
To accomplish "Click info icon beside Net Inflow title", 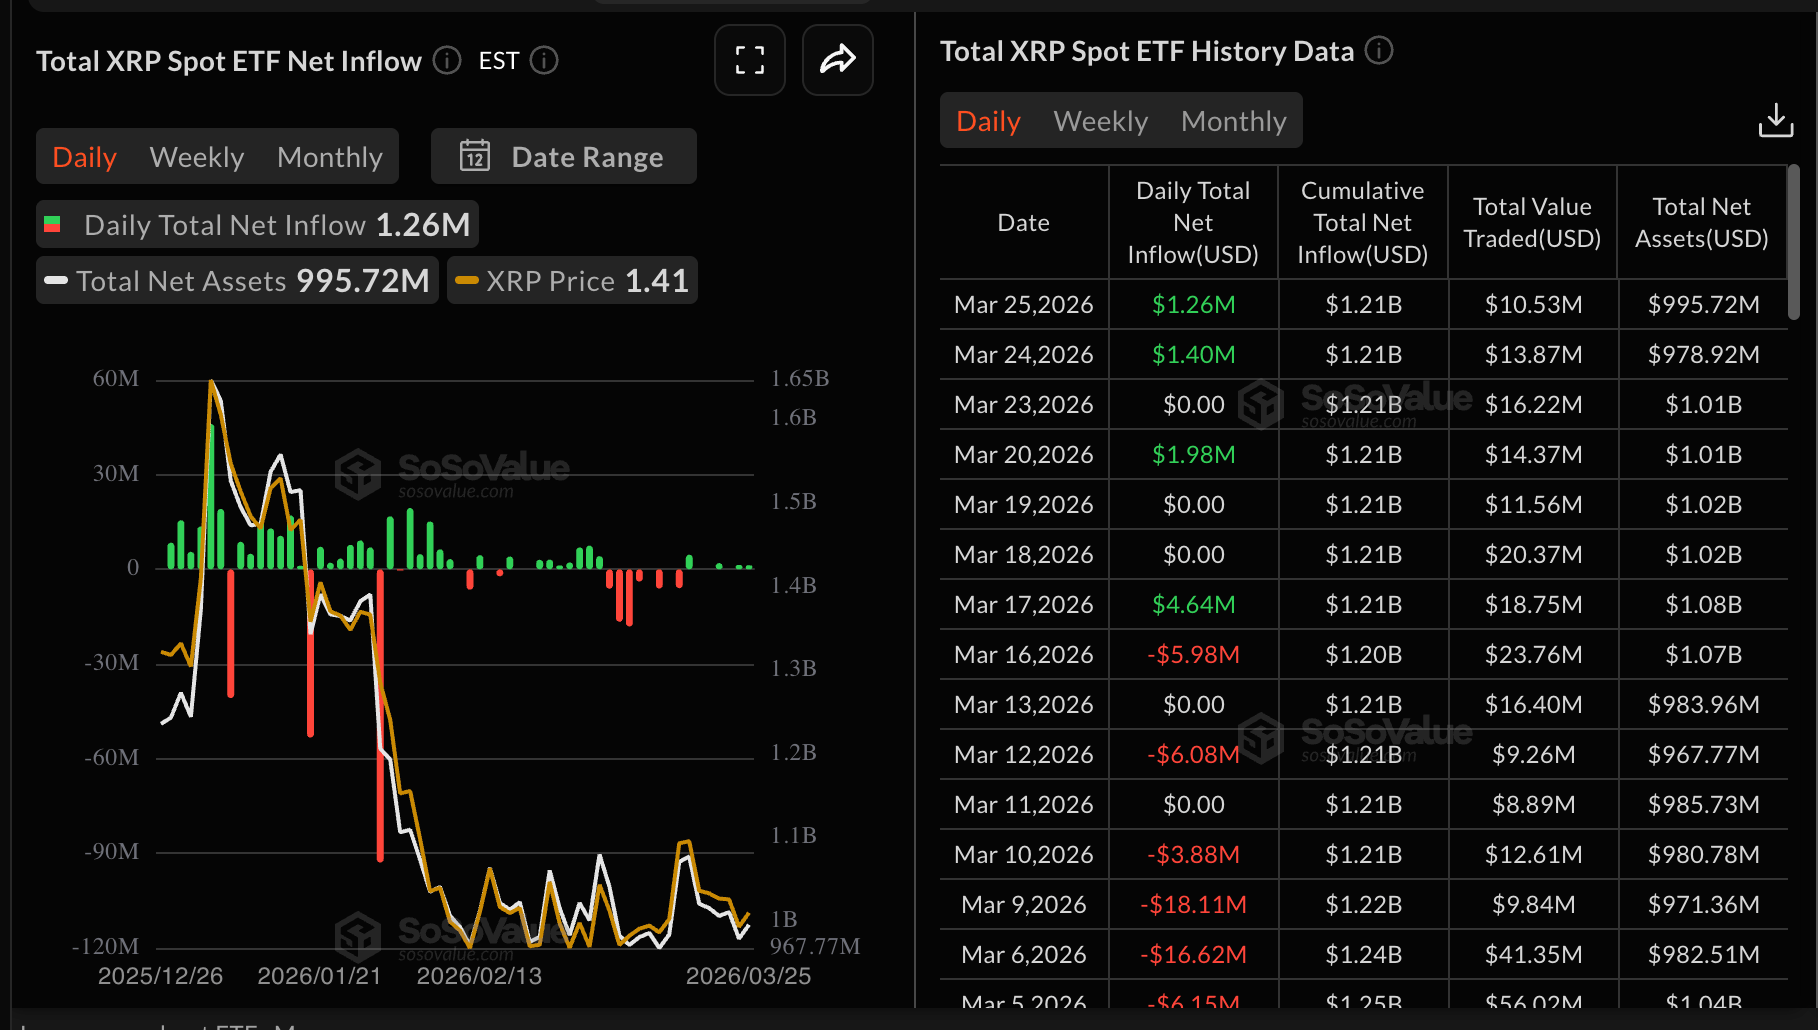I will pos(447,61).
